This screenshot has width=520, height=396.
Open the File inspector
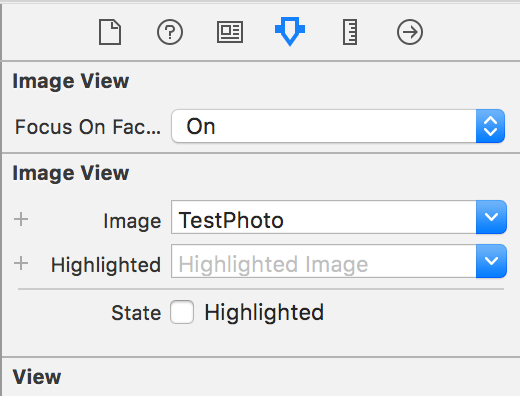(x=110, y=32)
